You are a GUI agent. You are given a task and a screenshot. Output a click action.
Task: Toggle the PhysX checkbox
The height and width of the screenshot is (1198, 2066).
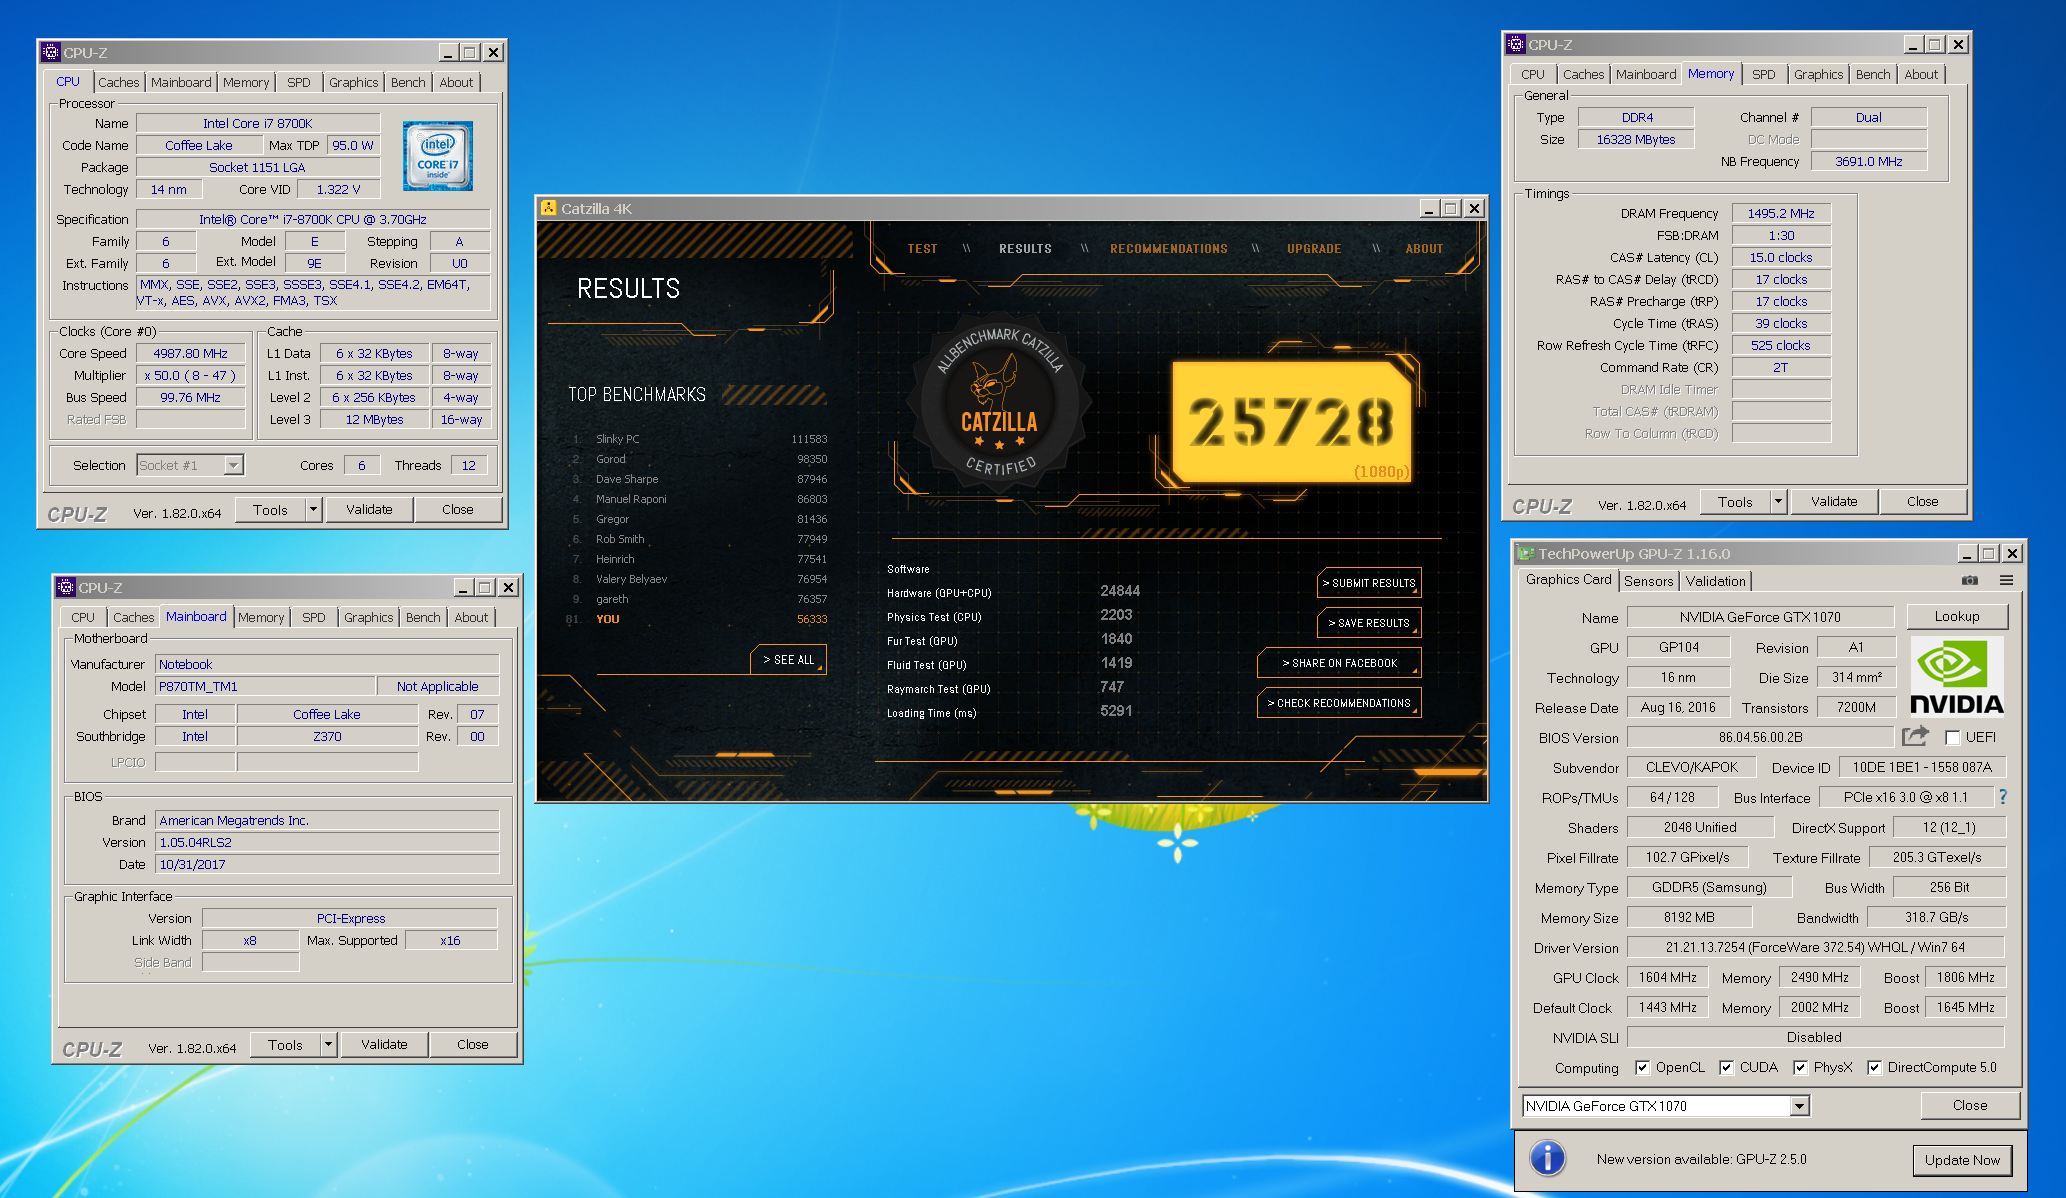click(1800, 1068)
